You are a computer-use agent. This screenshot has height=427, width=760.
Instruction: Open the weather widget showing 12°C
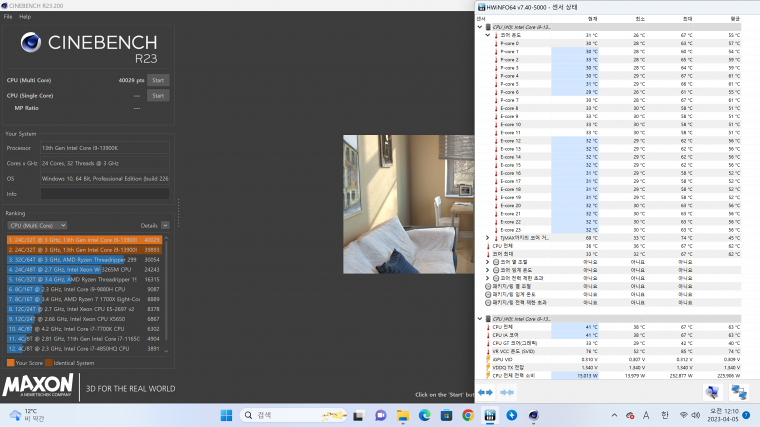tap(27, 415)
